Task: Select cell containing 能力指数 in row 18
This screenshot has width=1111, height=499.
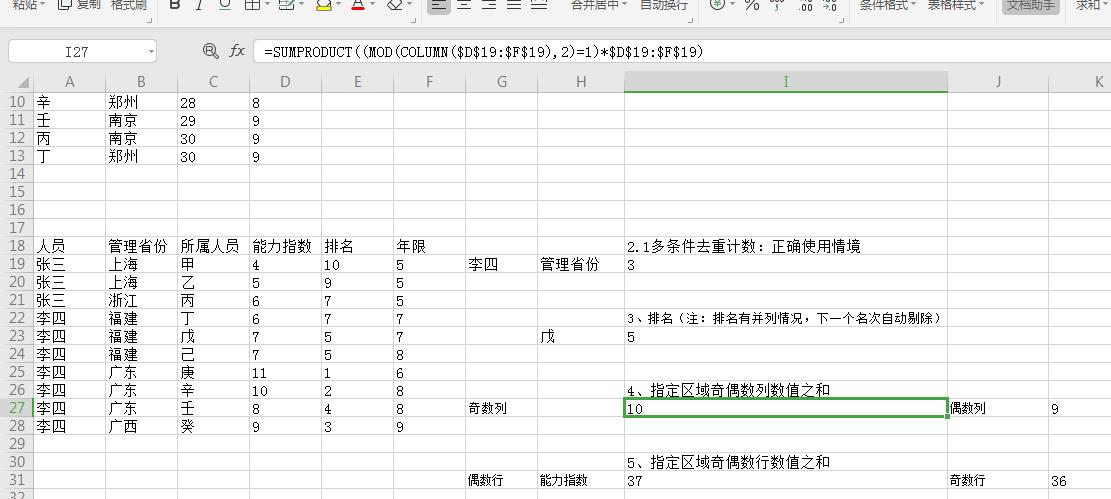Action: [285, 246]
